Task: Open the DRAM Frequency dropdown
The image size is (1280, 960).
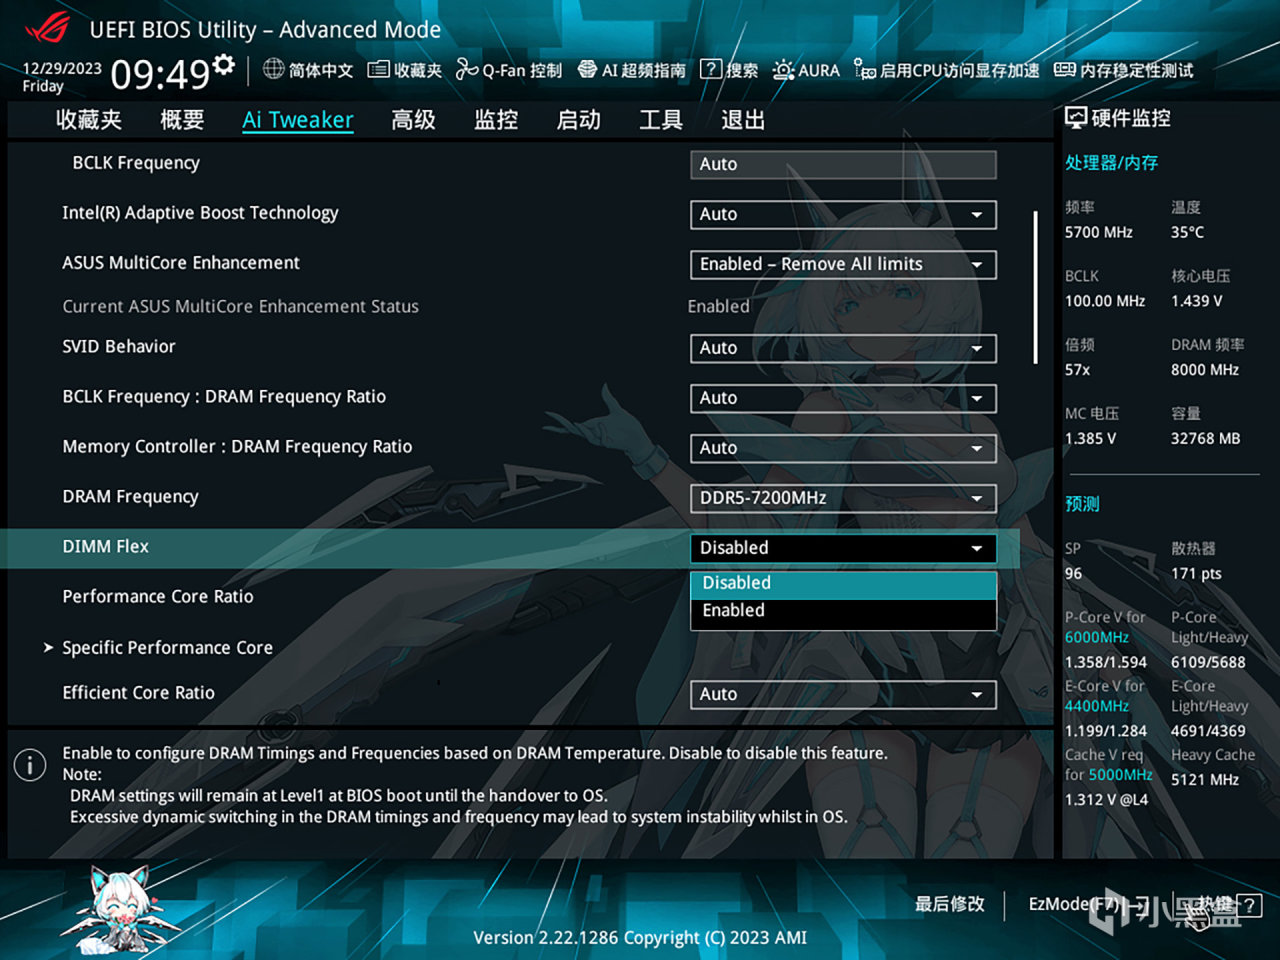Action: point(843,498)
